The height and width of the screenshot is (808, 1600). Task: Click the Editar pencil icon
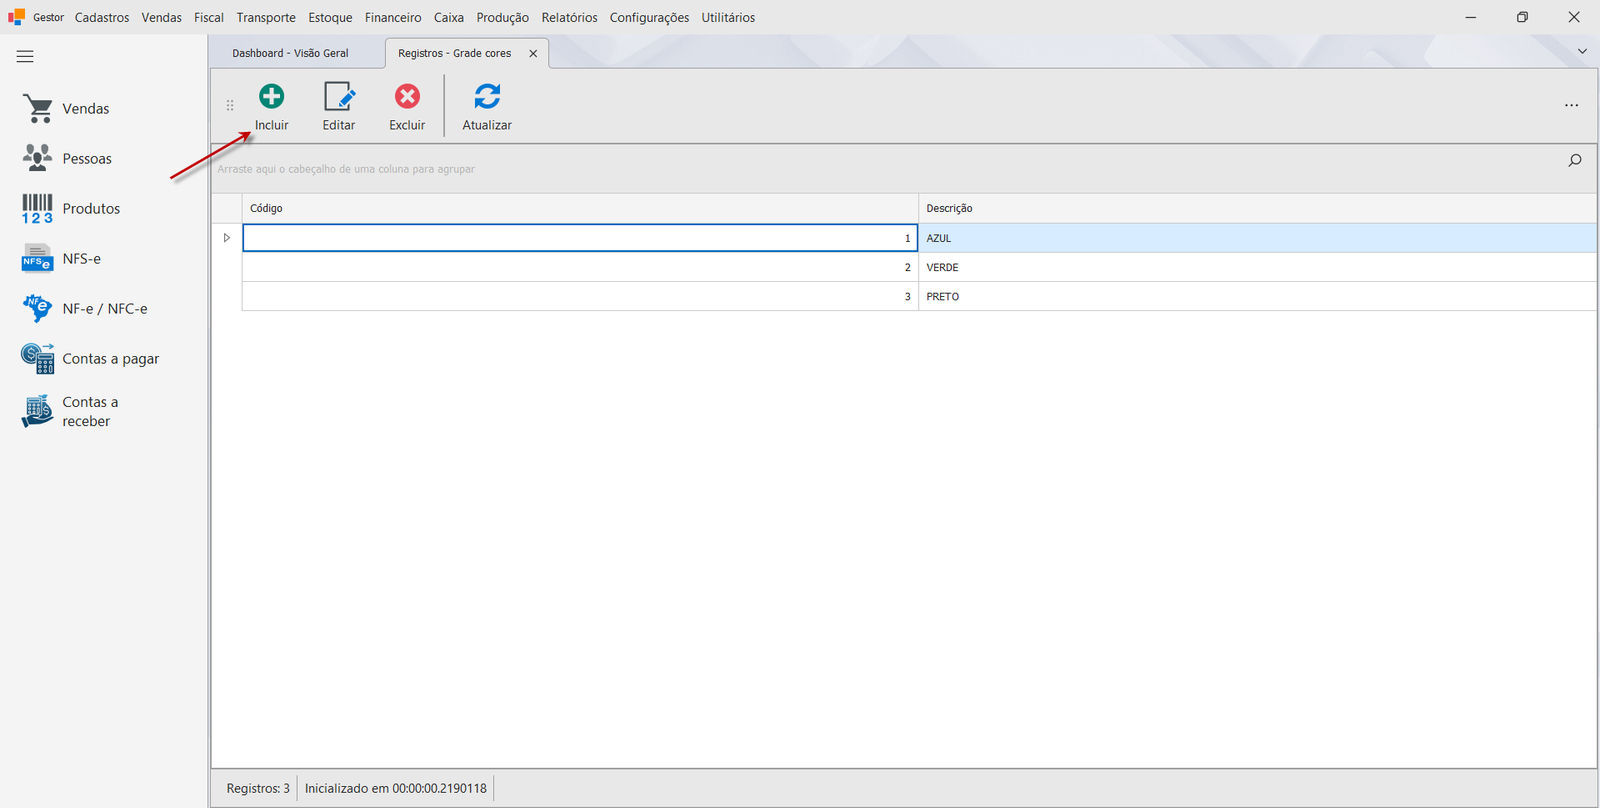[339, 96]
